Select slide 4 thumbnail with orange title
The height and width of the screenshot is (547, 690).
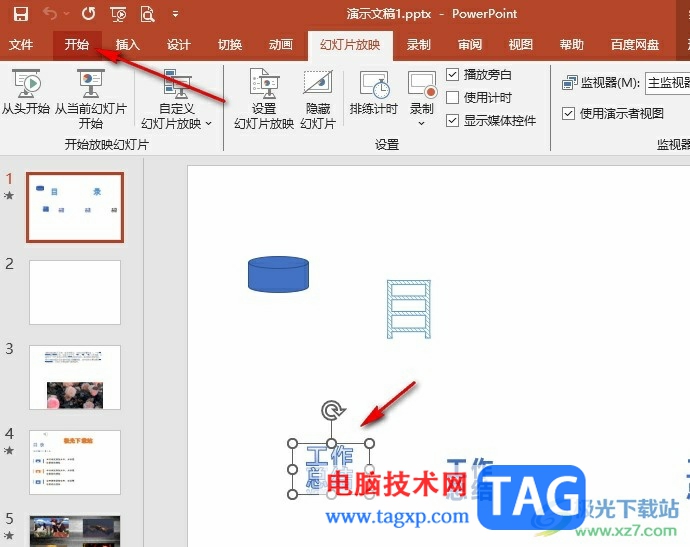point(75,462)
